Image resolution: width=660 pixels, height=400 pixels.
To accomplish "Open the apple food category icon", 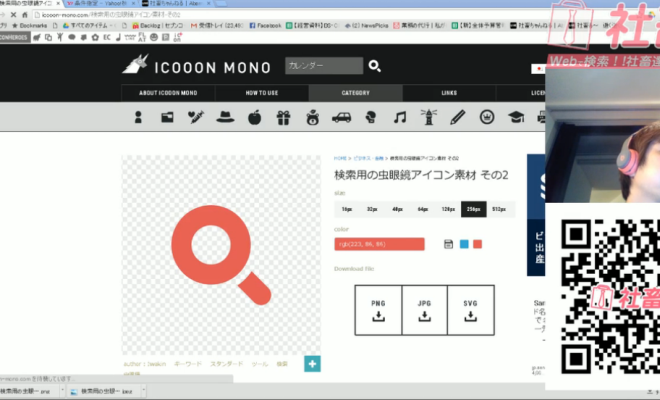I will point(253,117).
